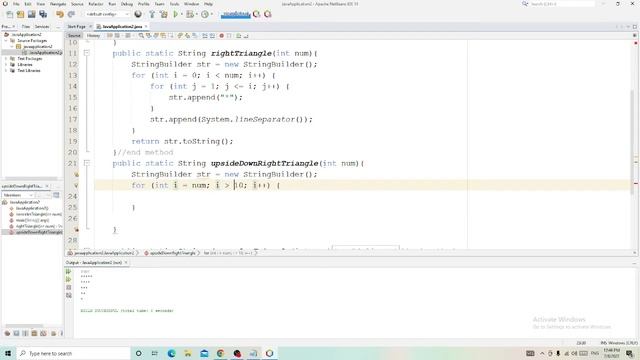
Task: Open Chrome from the taskbar
Action: coord(220,353)
